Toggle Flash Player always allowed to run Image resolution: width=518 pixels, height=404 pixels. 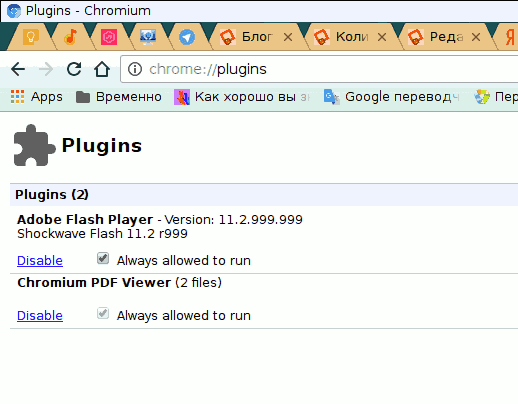[103, 258]
